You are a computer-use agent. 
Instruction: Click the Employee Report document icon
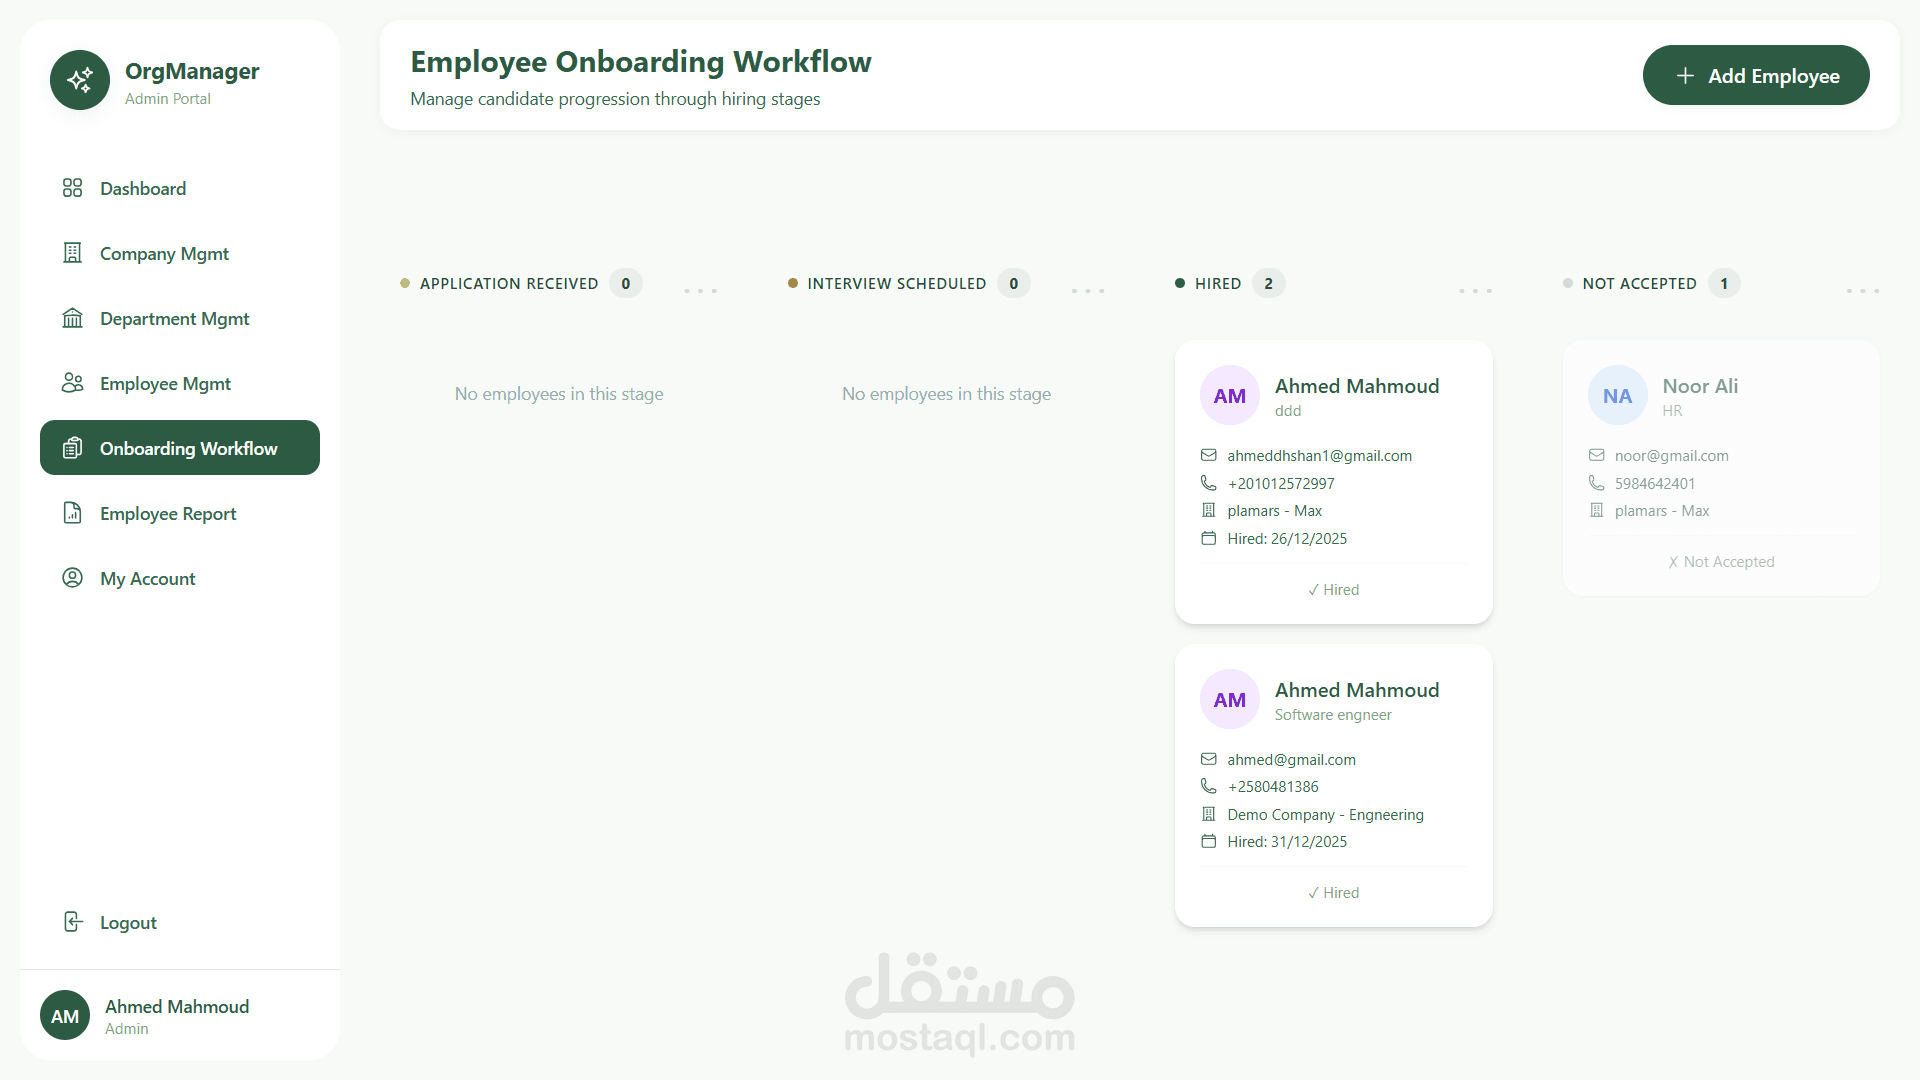[72, 513]
